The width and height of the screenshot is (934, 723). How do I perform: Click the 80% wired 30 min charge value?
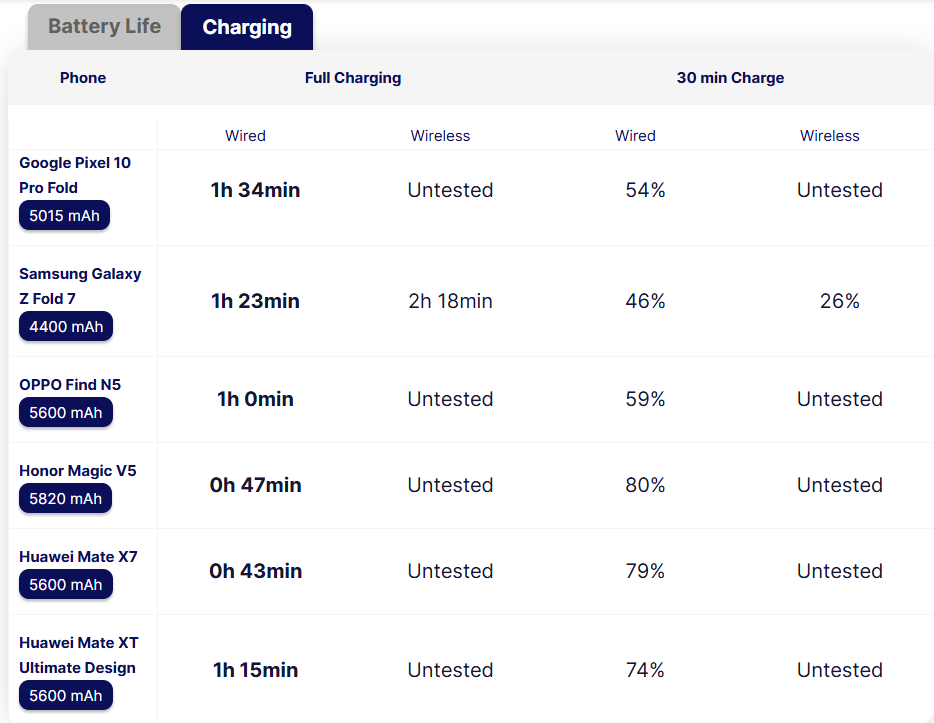645,485
